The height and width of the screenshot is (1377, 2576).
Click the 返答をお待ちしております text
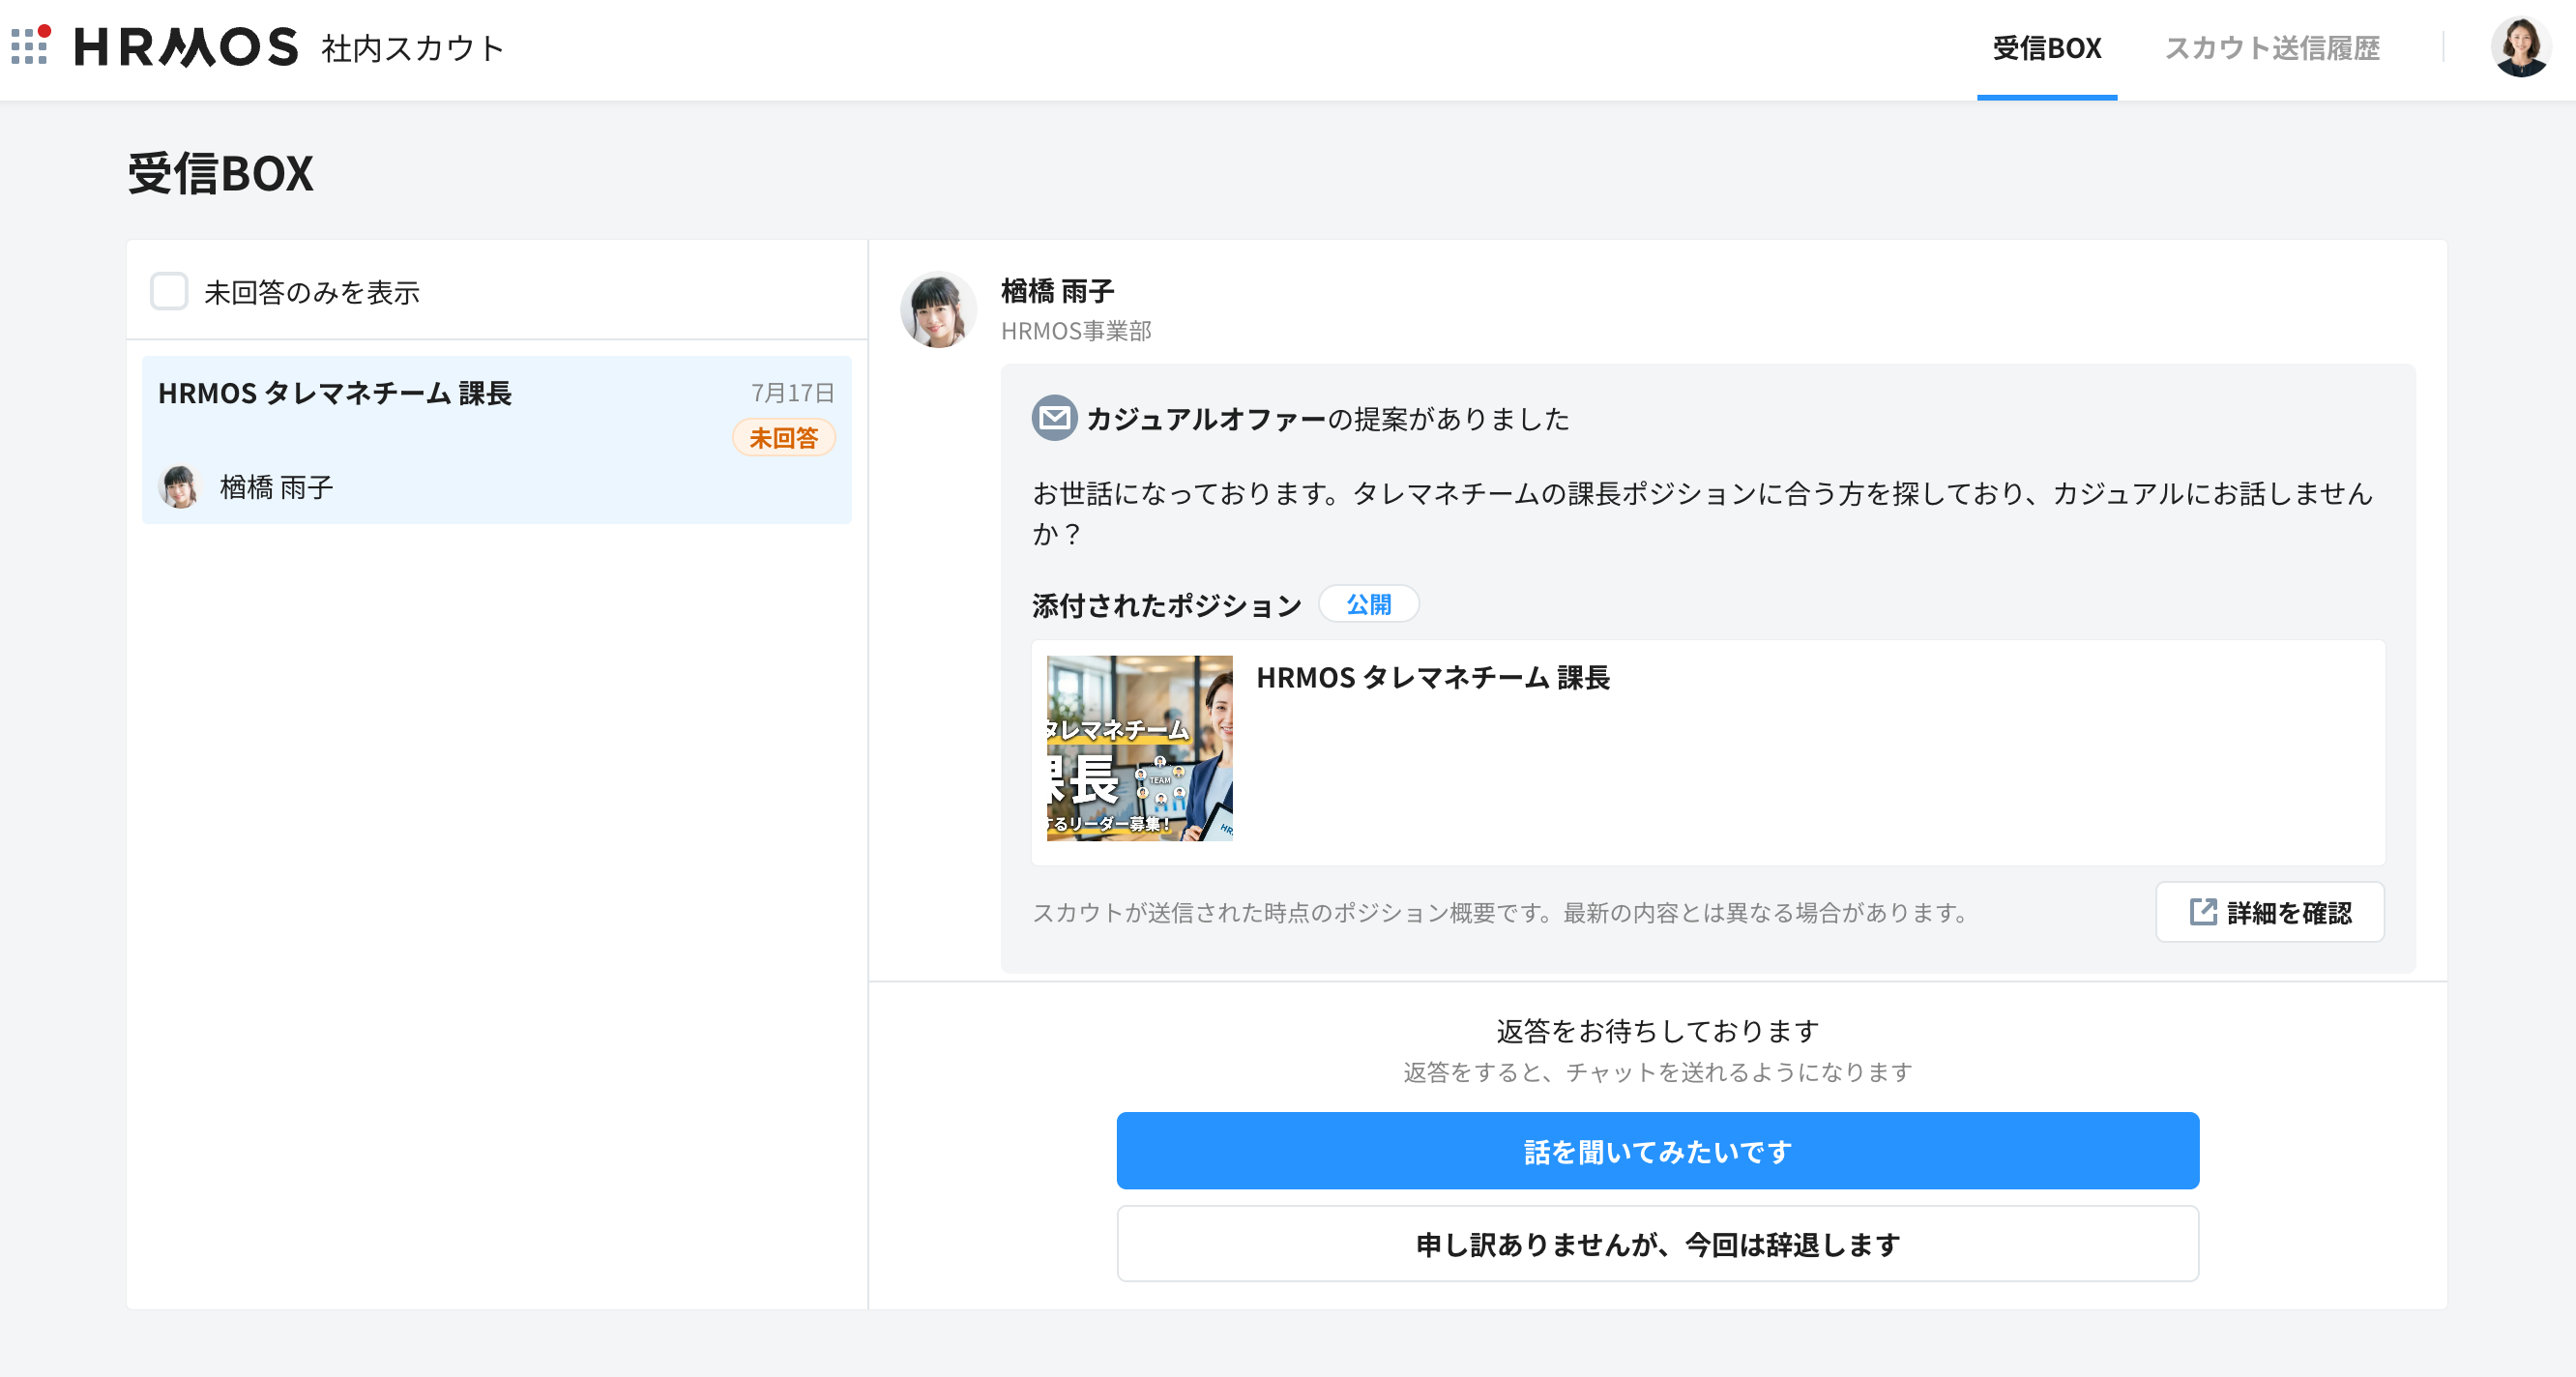[1657, 1031]
